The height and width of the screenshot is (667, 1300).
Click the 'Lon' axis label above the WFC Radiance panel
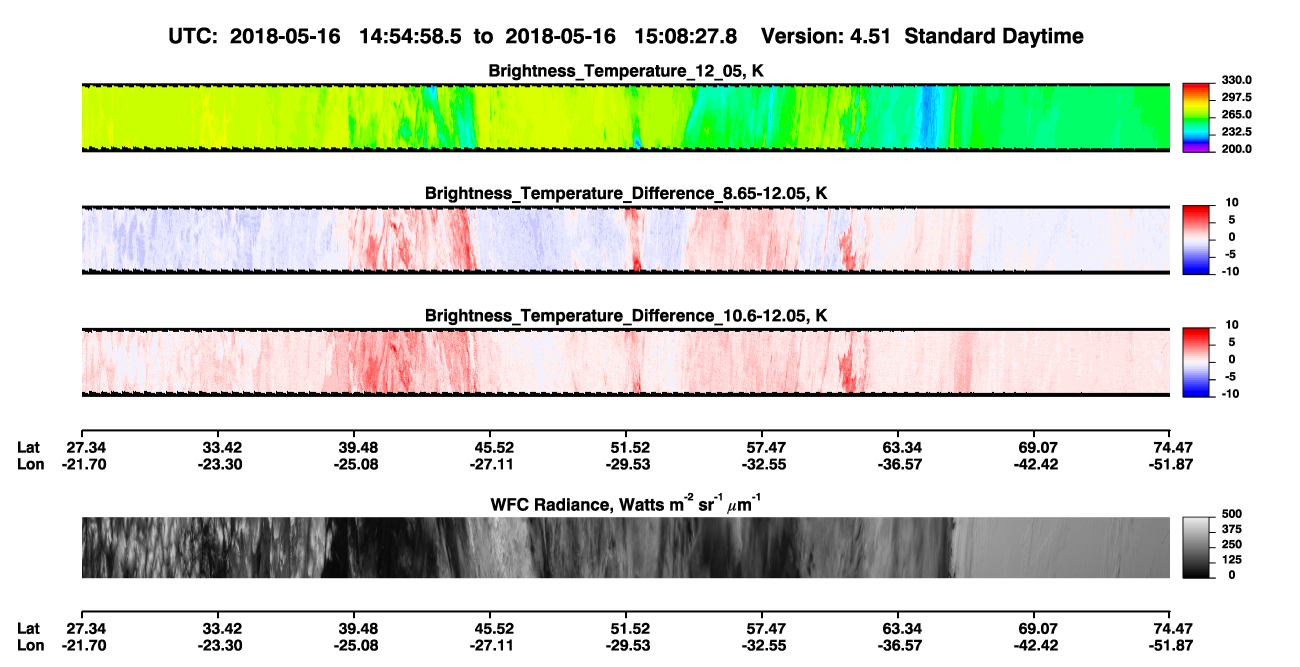[30, 464]
